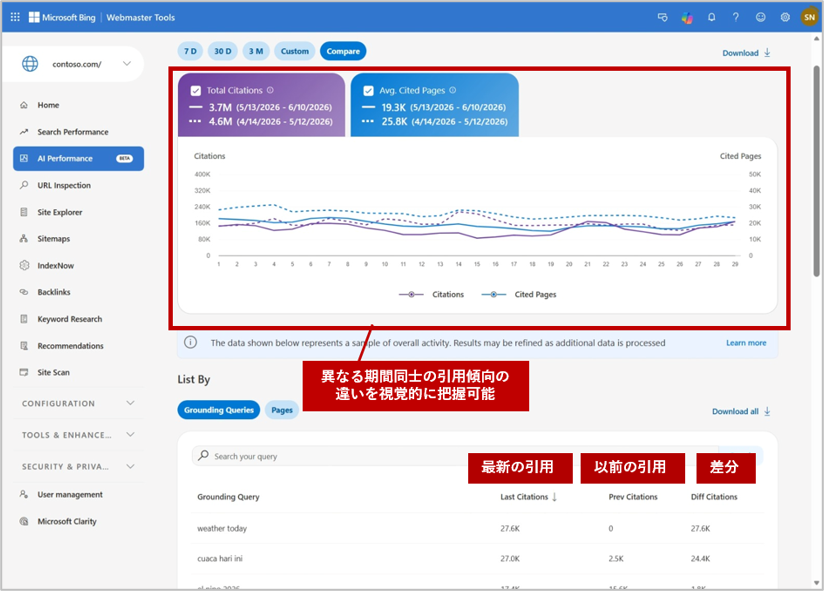This screenshot has width=824, height=591.
Task: Open the feedback chat icon in header
Action: coord(662,17)
